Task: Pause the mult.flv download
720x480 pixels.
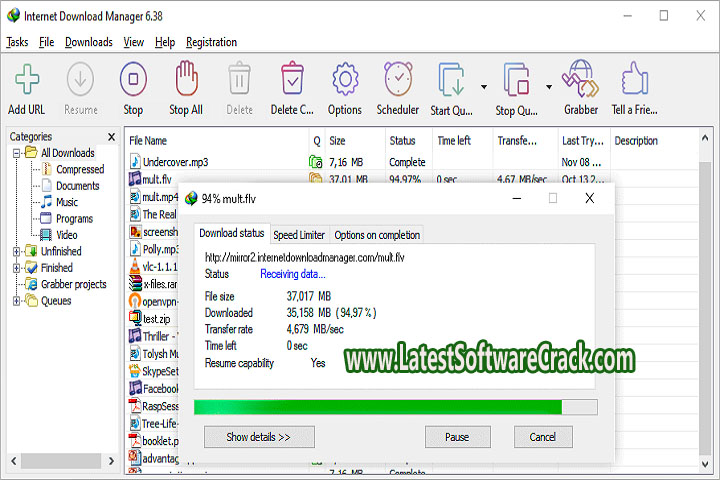Action: pos(457,437)
